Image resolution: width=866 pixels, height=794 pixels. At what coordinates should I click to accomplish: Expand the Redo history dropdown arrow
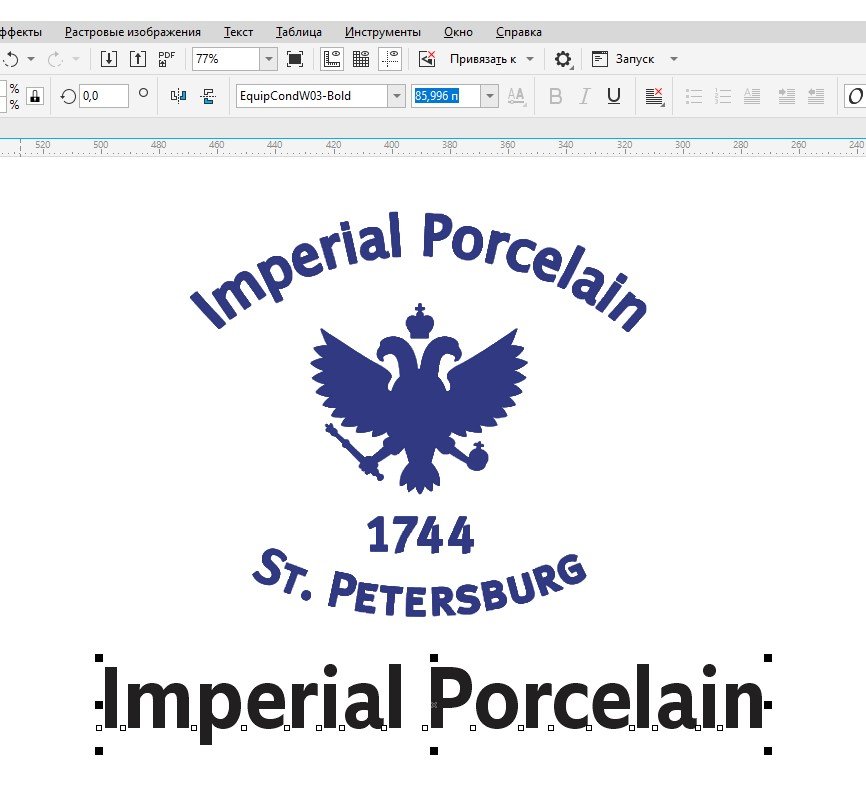tap(76, 59)
